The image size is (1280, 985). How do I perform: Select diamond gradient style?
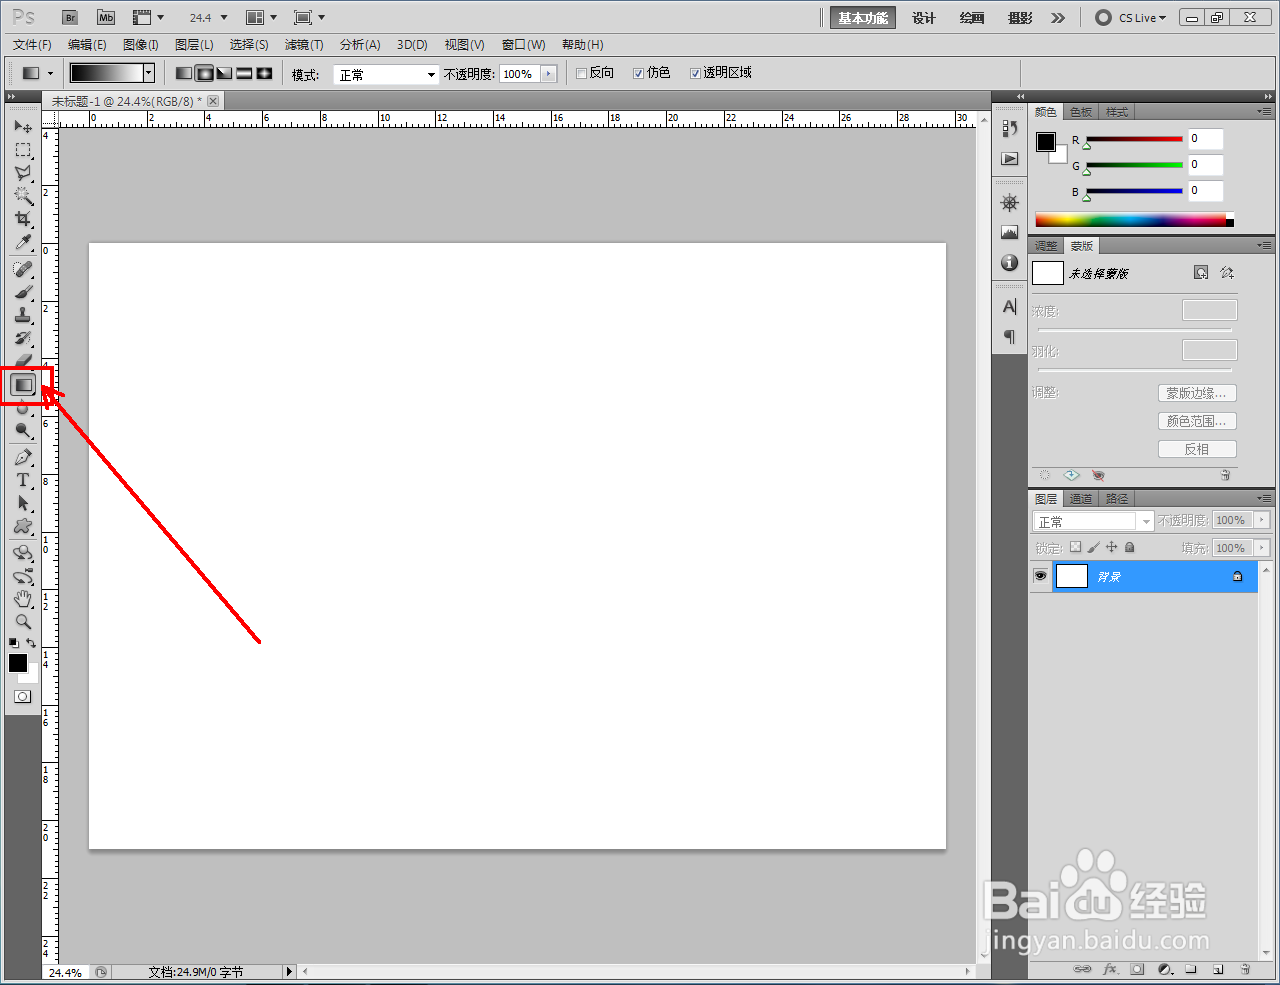pyautogui.click(x=264, y=73)
